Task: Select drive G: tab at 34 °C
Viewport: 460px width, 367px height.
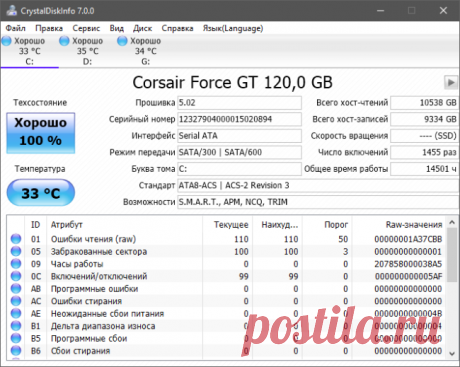Action: pos(145,51)
